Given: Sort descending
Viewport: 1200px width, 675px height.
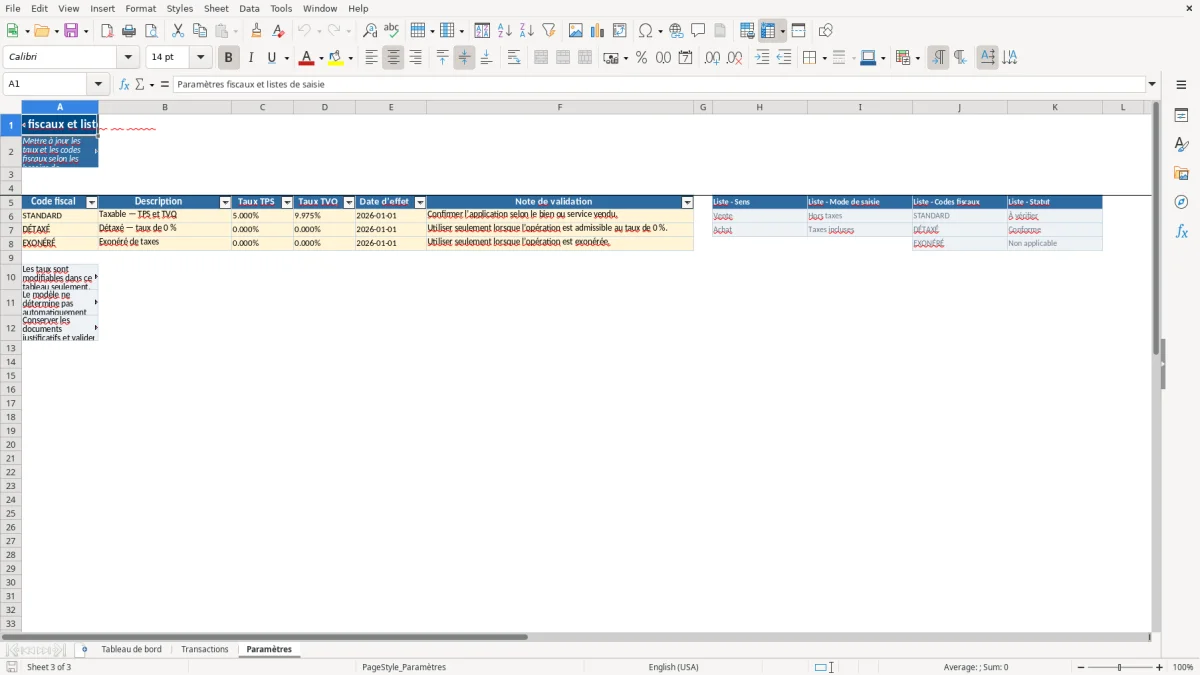Looking at the screenshot, I should coord(527,31).
